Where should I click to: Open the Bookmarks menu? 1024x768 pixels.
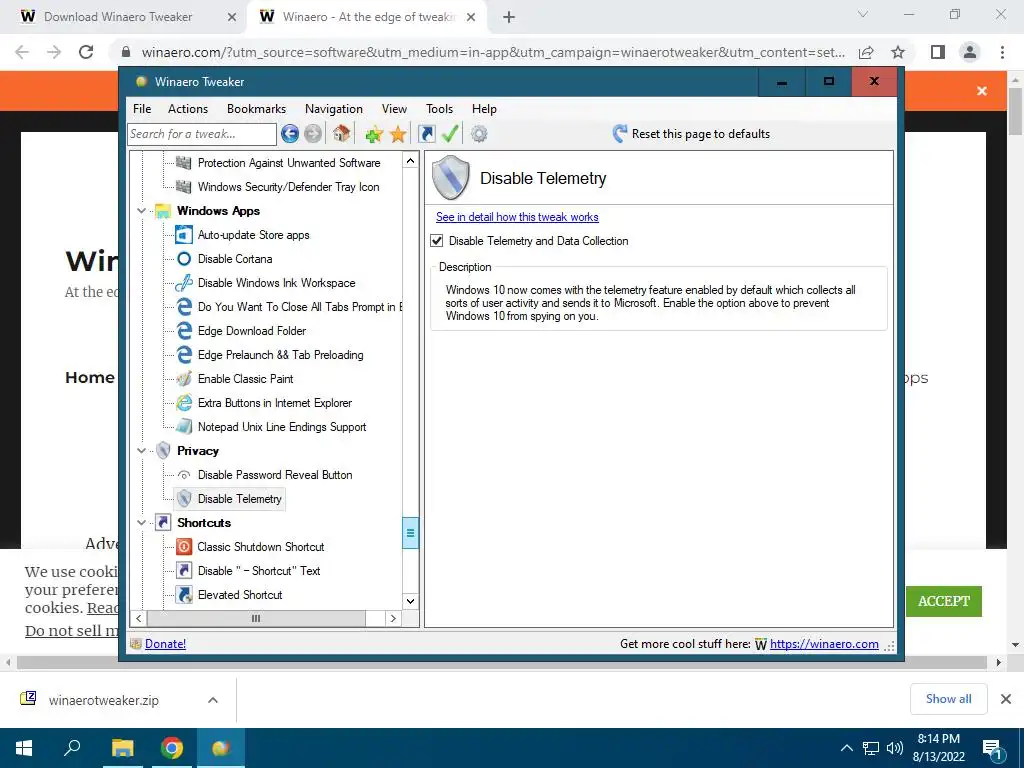click(x=257, y=109)
